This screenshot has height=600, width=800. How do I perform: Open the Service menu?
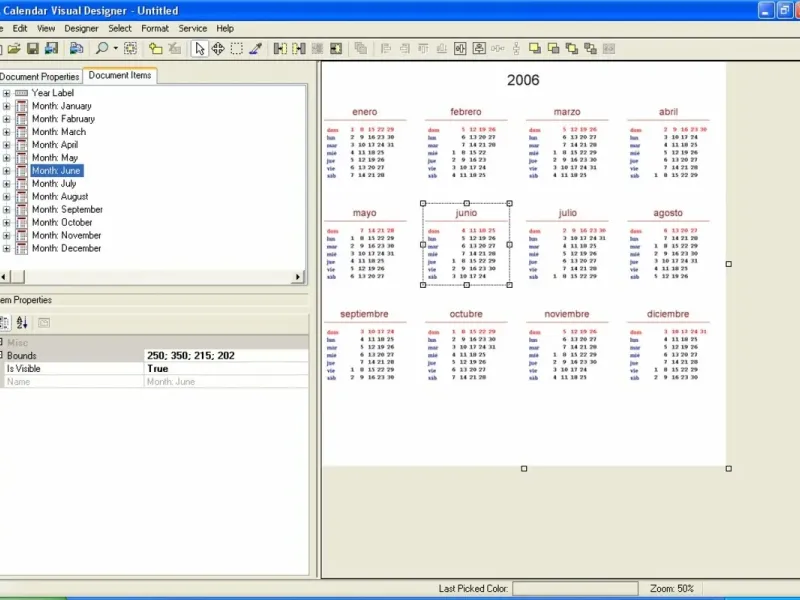[x=193, y=29]
